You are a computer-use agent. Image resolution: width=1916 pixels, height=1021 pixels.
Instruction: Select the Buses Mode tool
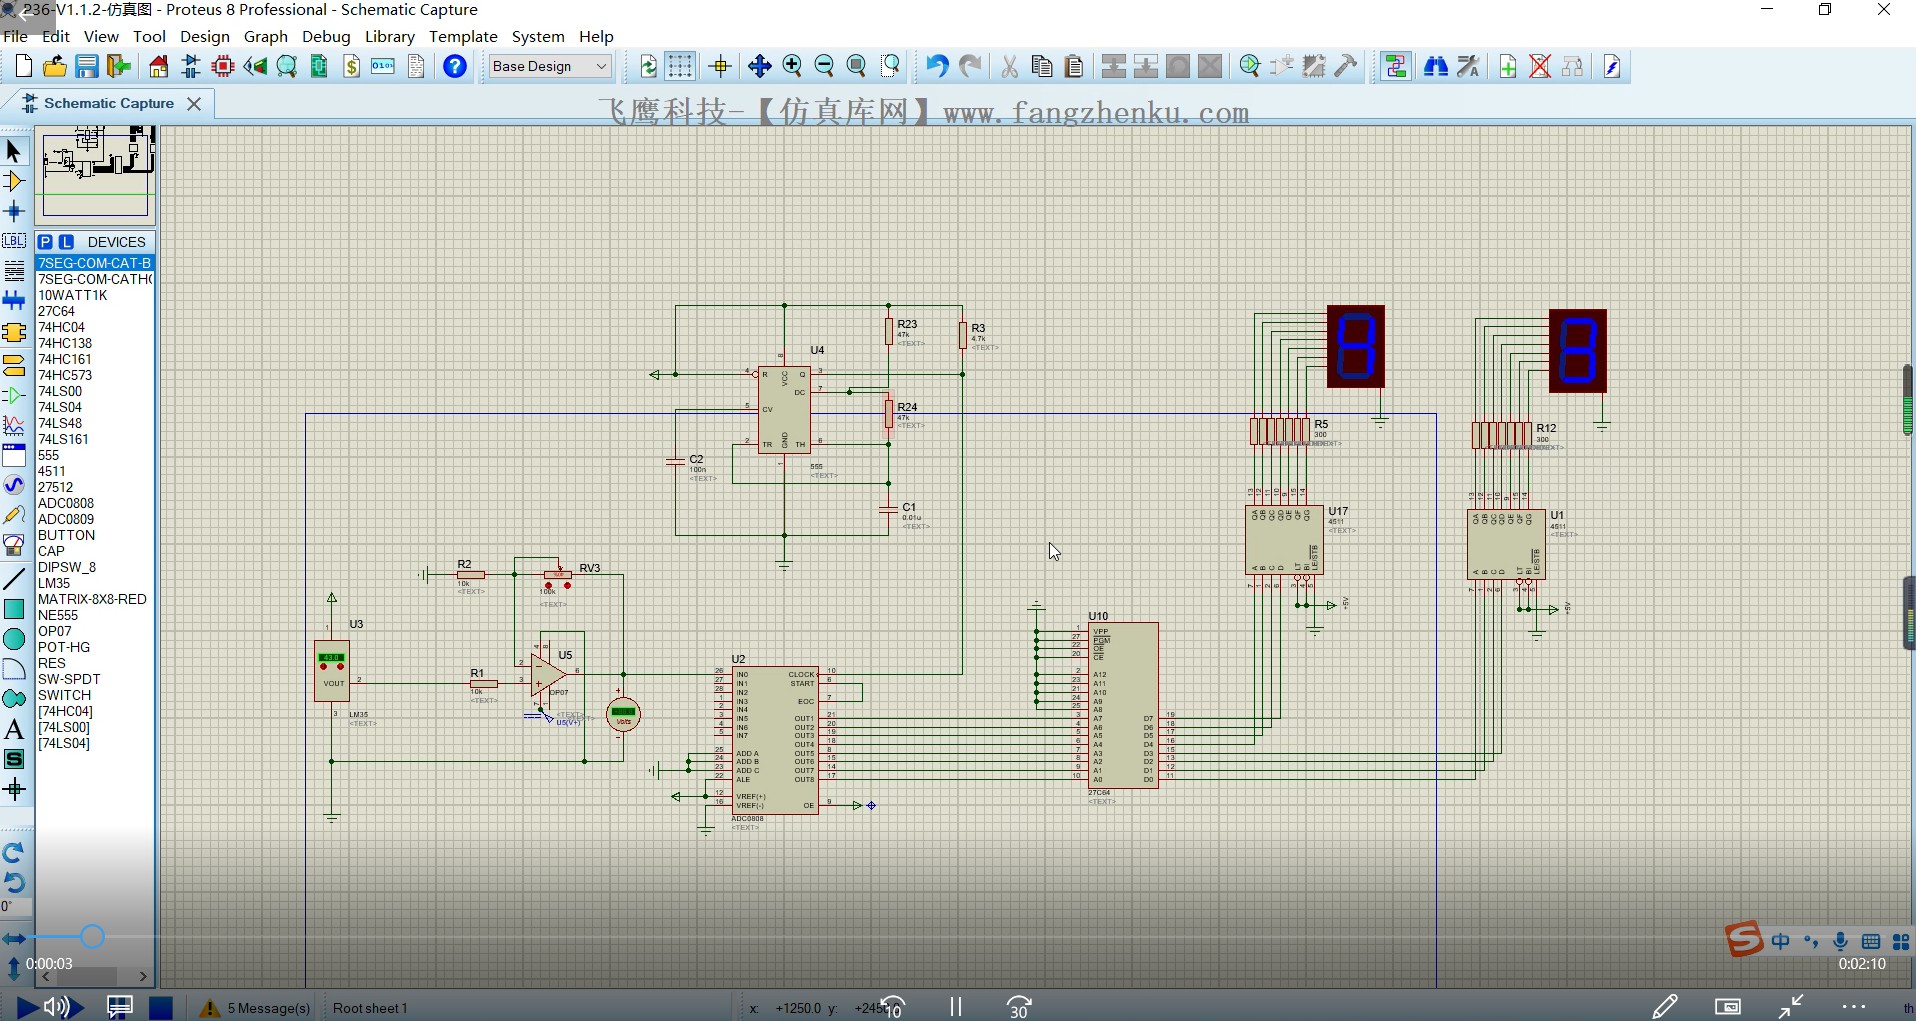pos(14,300)
